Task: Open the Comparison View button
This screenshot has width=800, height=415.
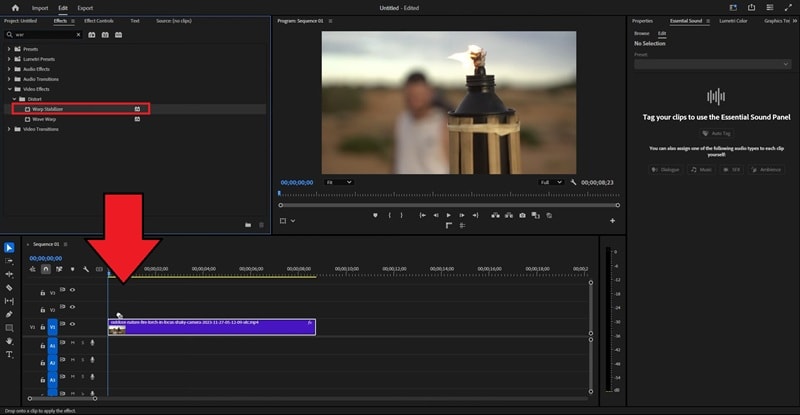Action: tap(536, 215)
